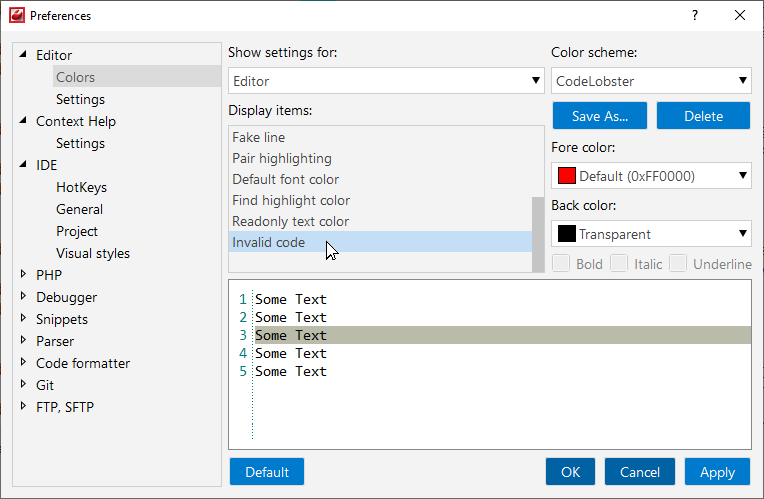The width and height of the screenshot is (764, 499).
Task: Select Default font color display item
Action: pos(380,179)
